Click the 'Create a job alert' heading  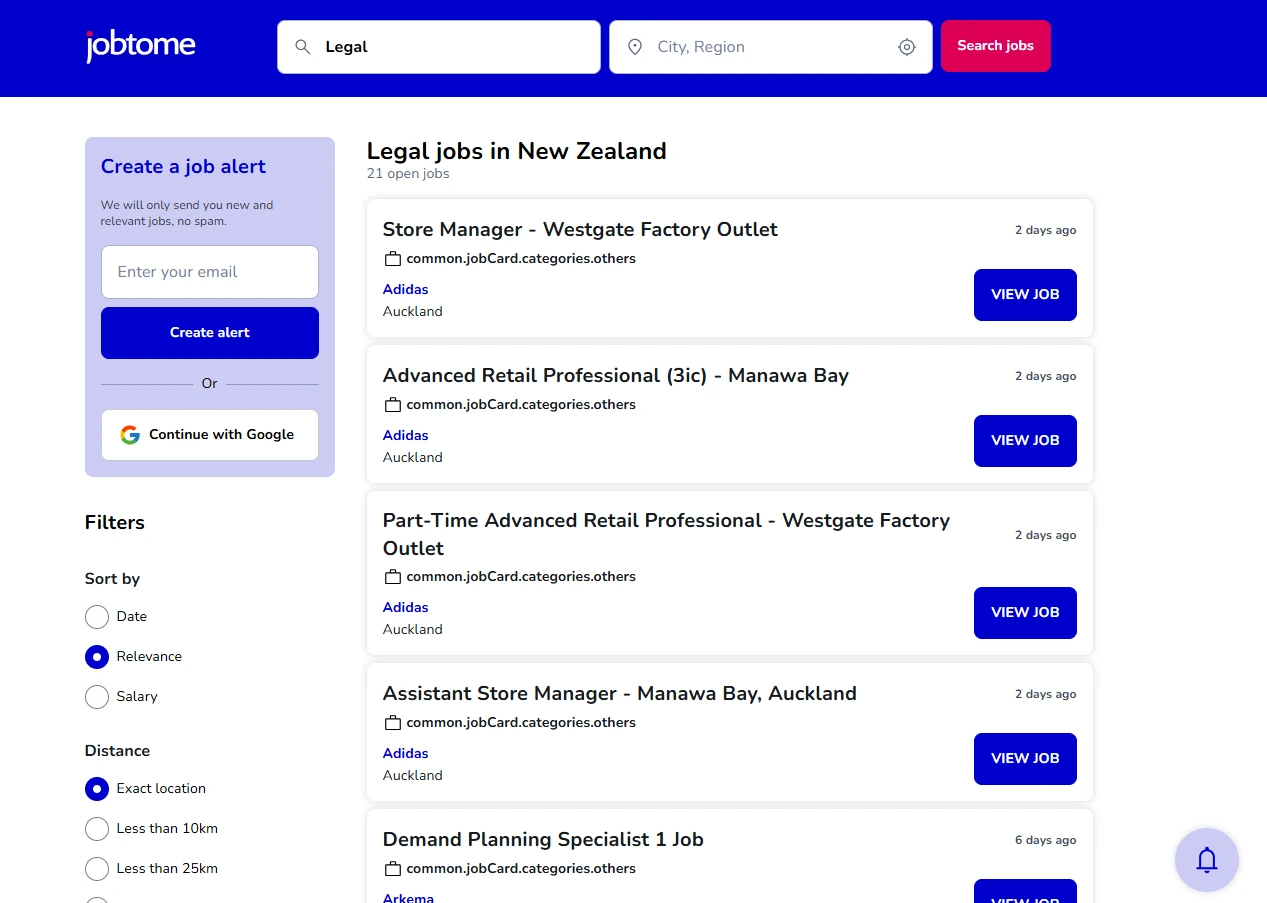tap(183, 167)
